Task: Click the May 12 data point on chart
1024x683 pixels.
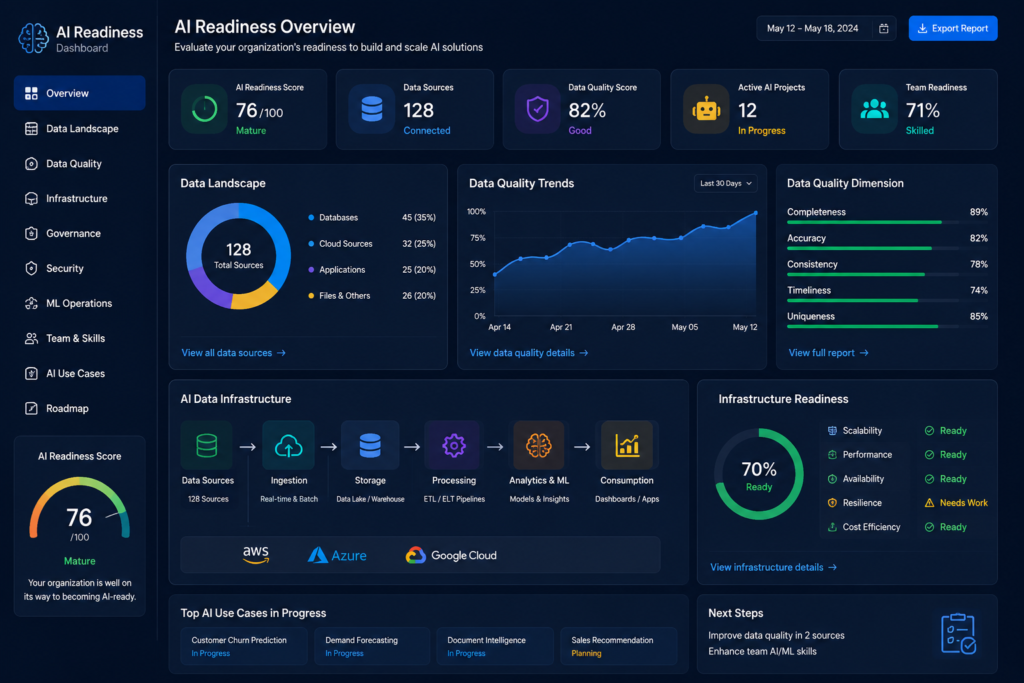Action: (x=756, y=213)
